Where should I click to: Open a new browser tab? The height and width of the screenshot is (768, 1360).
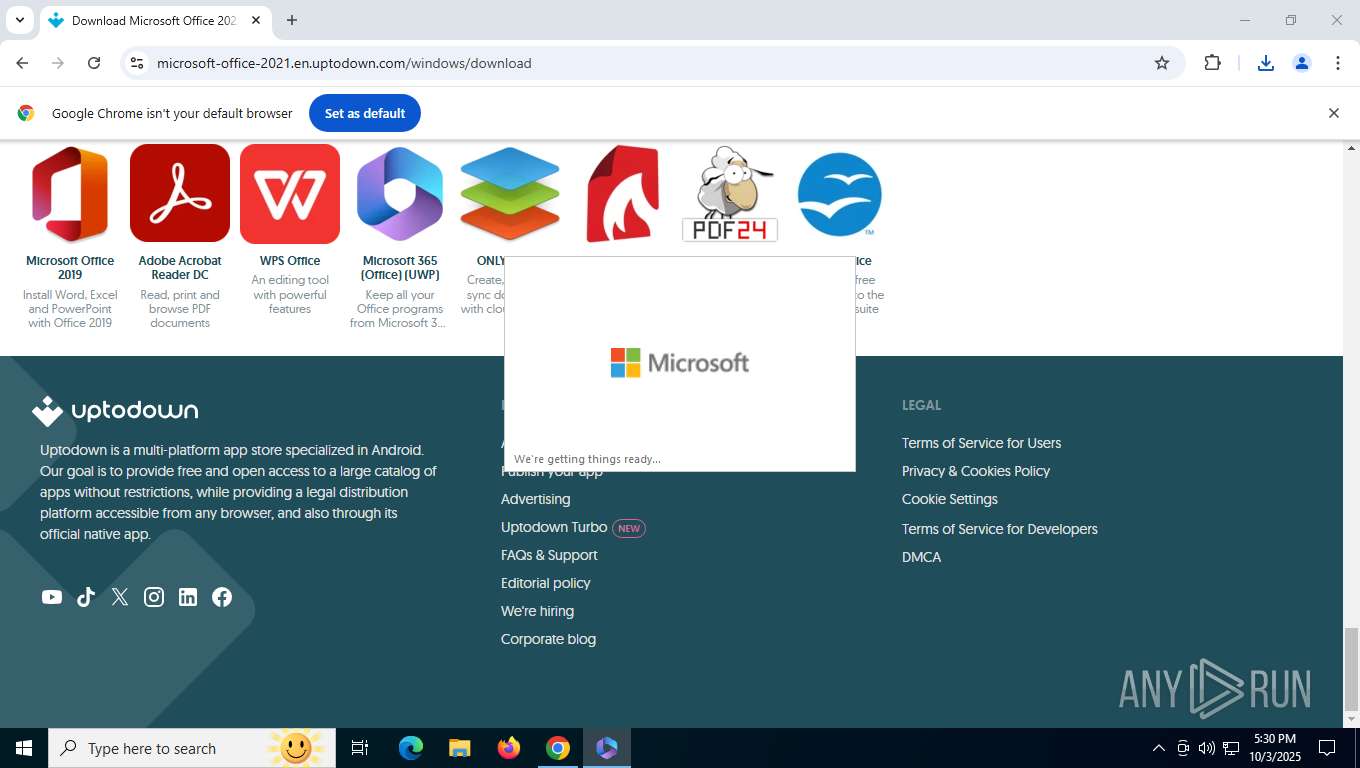[x=292, y=20]
